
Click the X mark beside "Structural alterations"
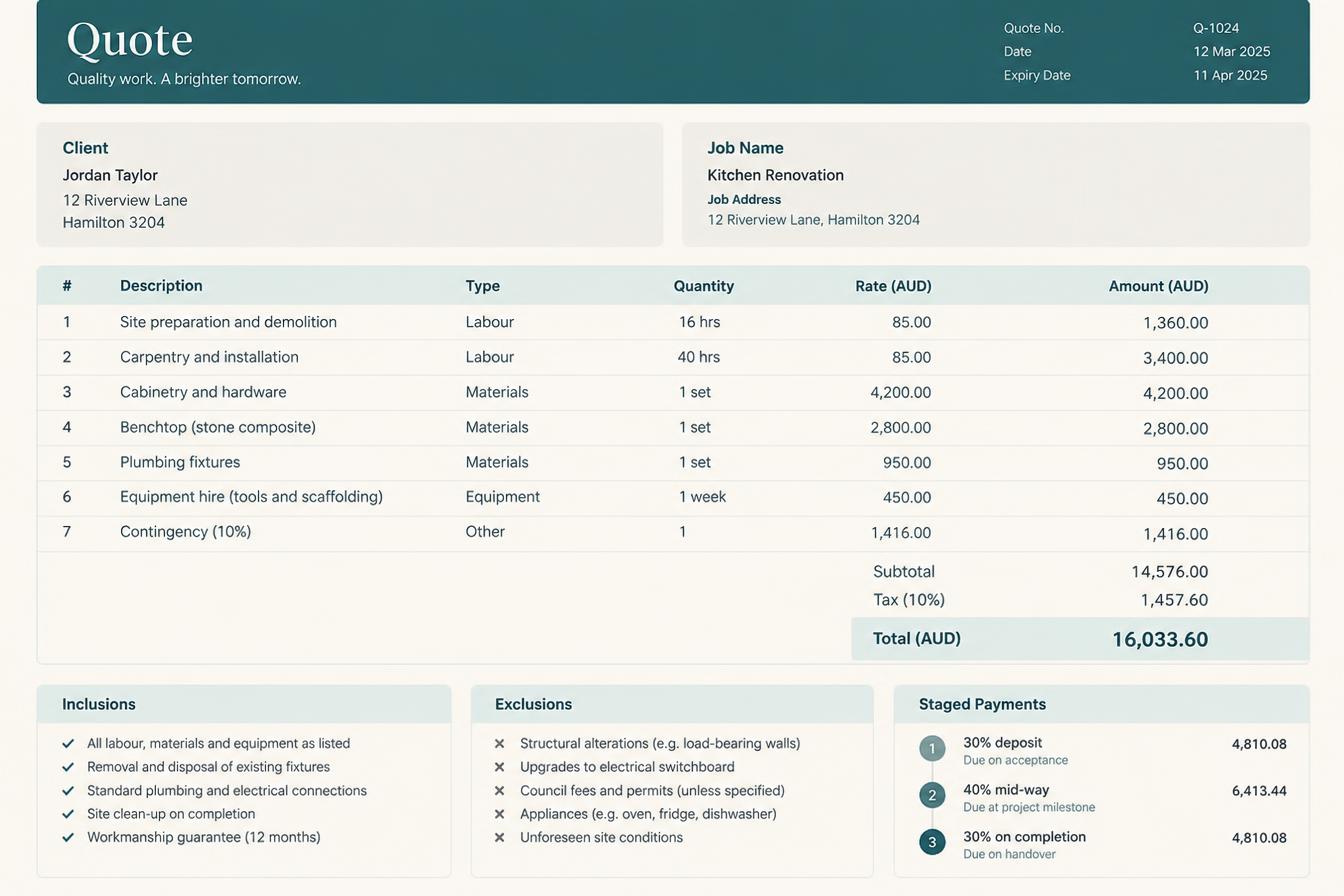click(x=499, y=744)
